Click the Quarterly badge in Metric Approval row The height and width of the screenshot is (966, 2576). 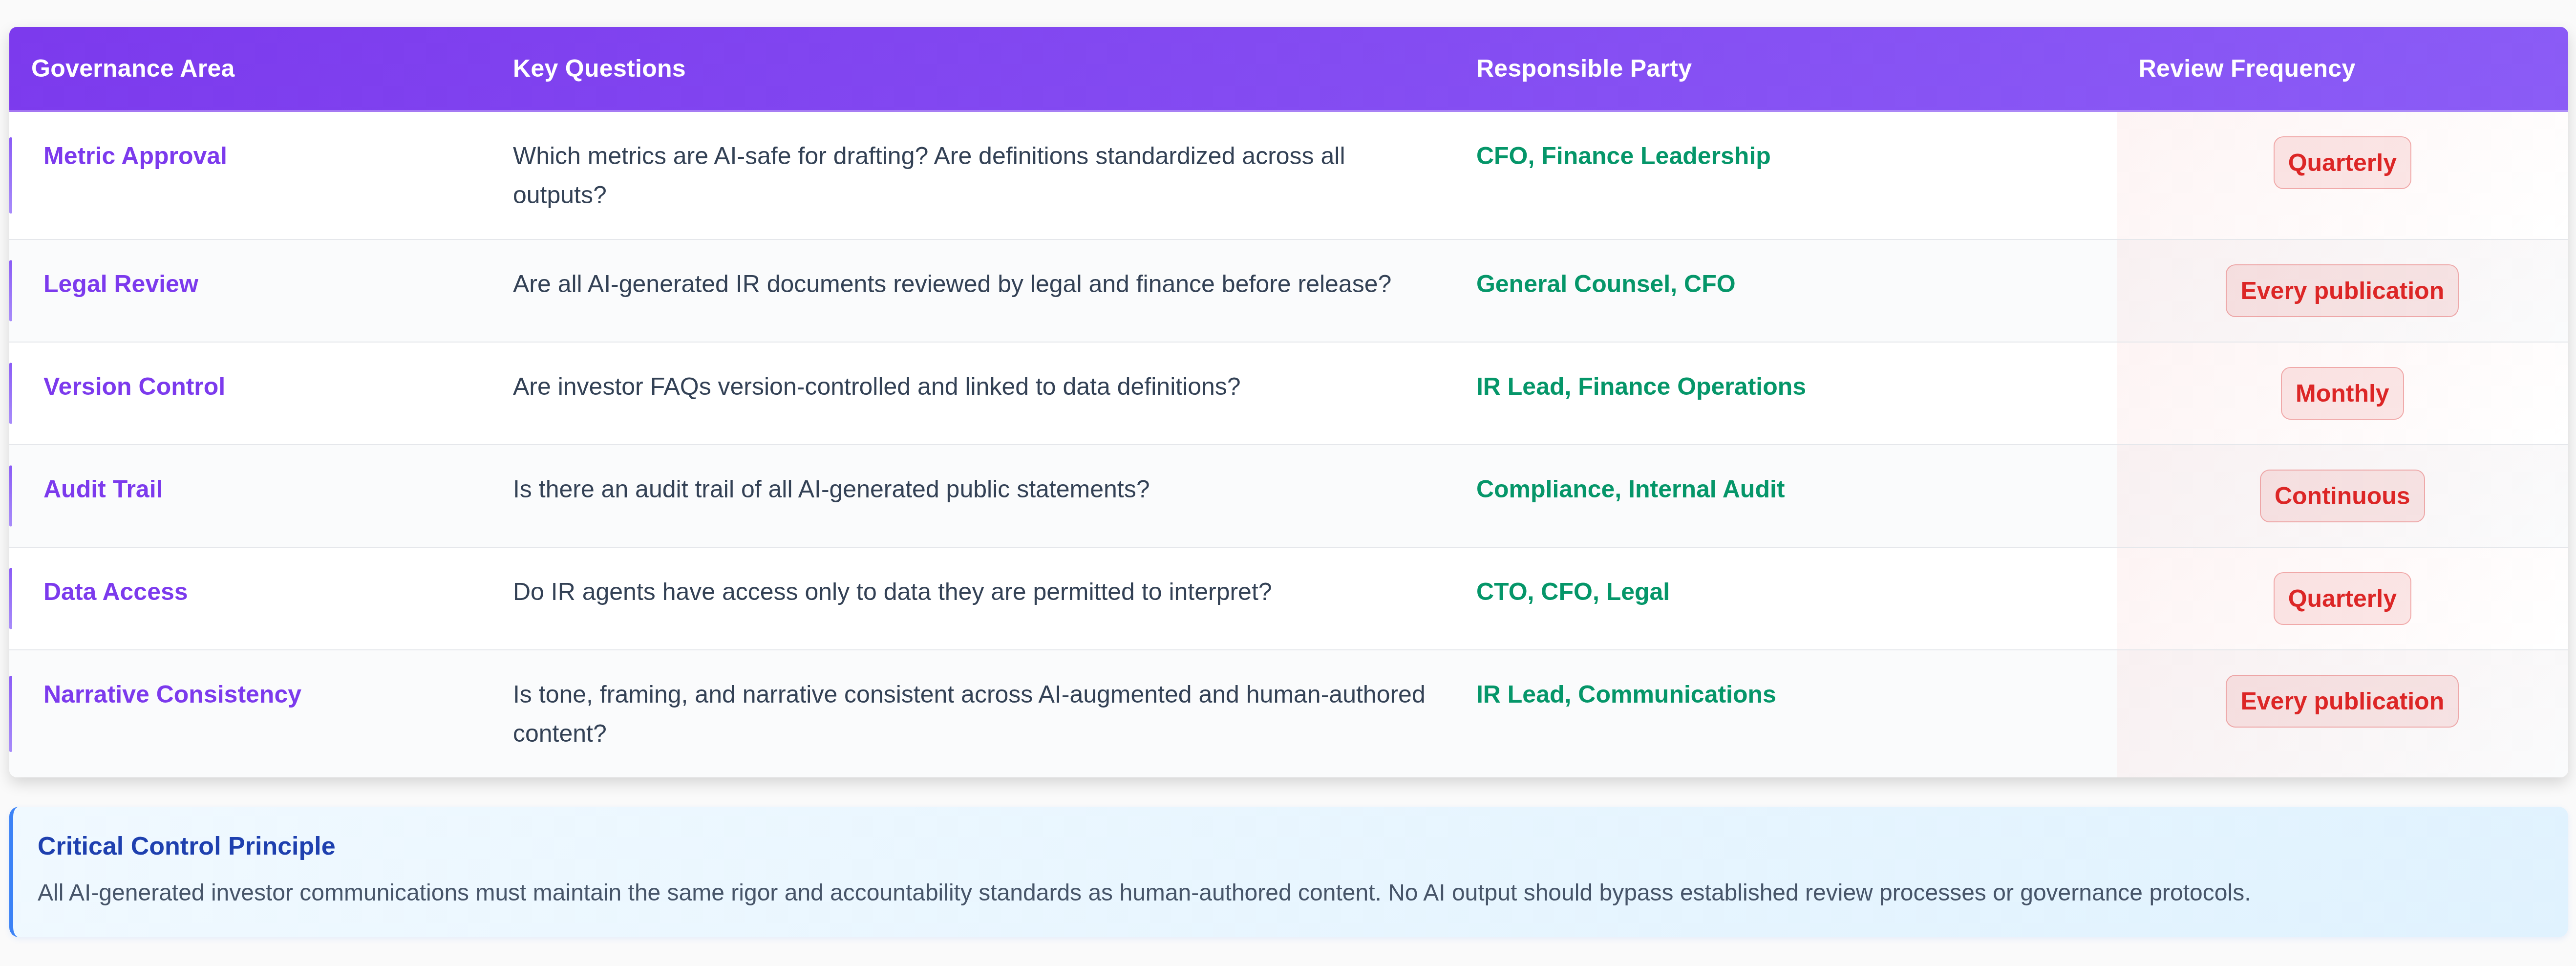coord(2341,163)
